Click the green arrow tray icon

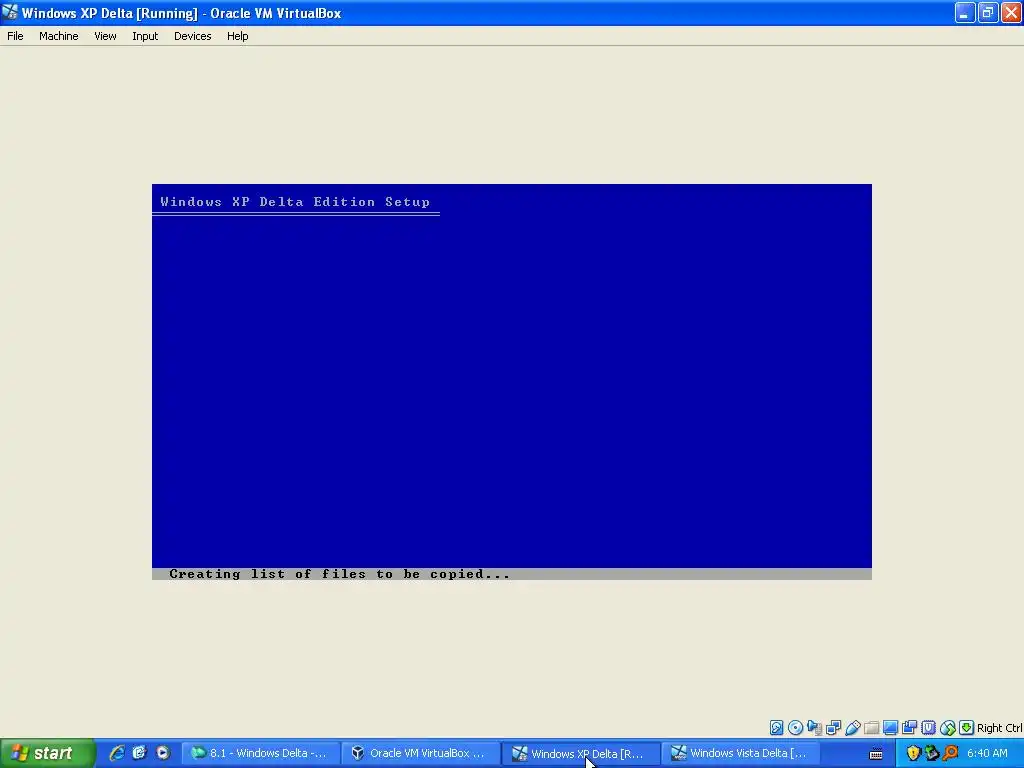point(932,753)
